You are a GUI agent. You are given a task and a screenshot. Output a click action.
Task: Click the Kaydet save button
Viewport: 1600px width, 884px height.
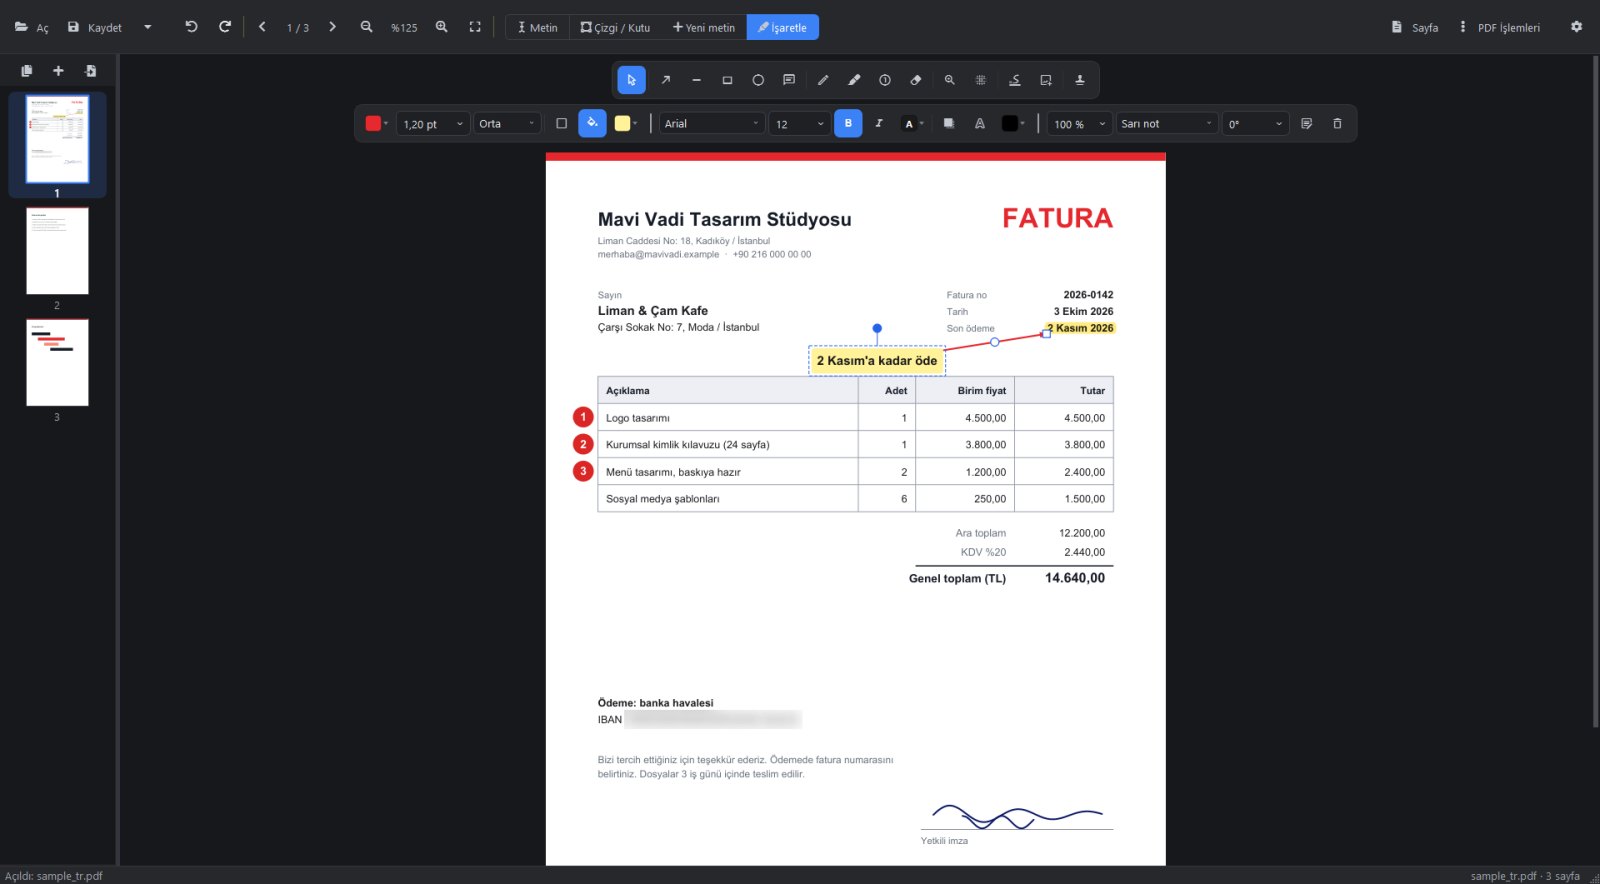tap(95, 27)
